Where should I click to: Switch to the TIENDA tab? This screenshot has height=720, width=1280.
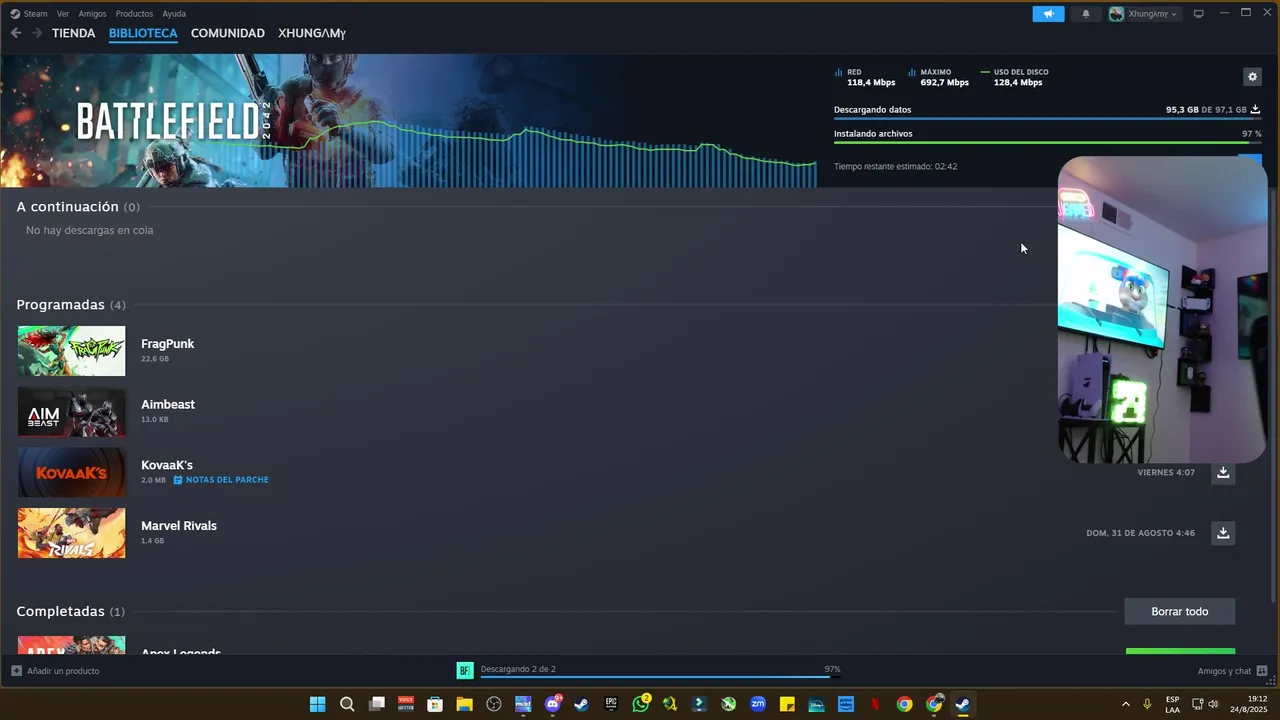[x=73, y=33]
